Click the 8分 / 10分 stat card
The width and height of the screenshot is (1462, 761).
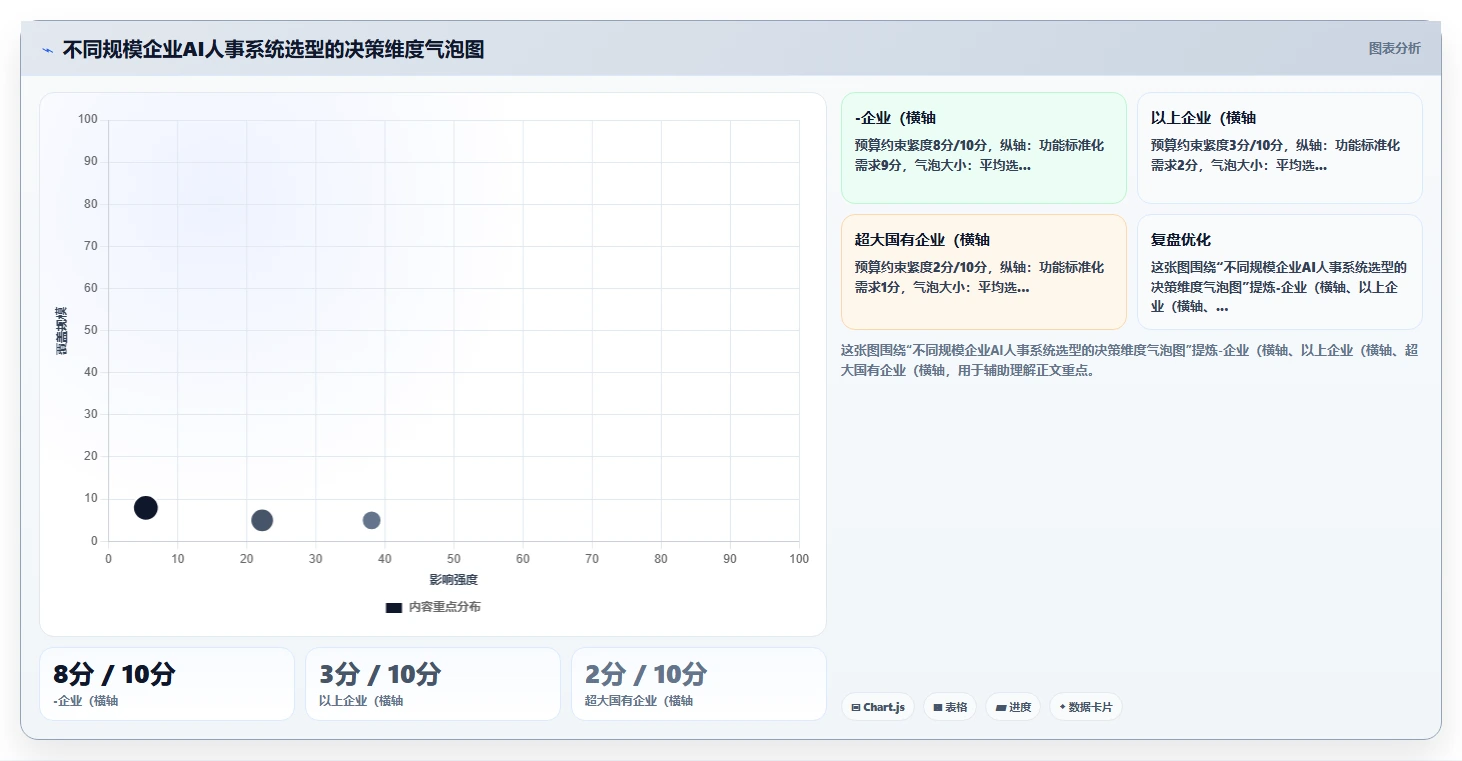point(167,684)
